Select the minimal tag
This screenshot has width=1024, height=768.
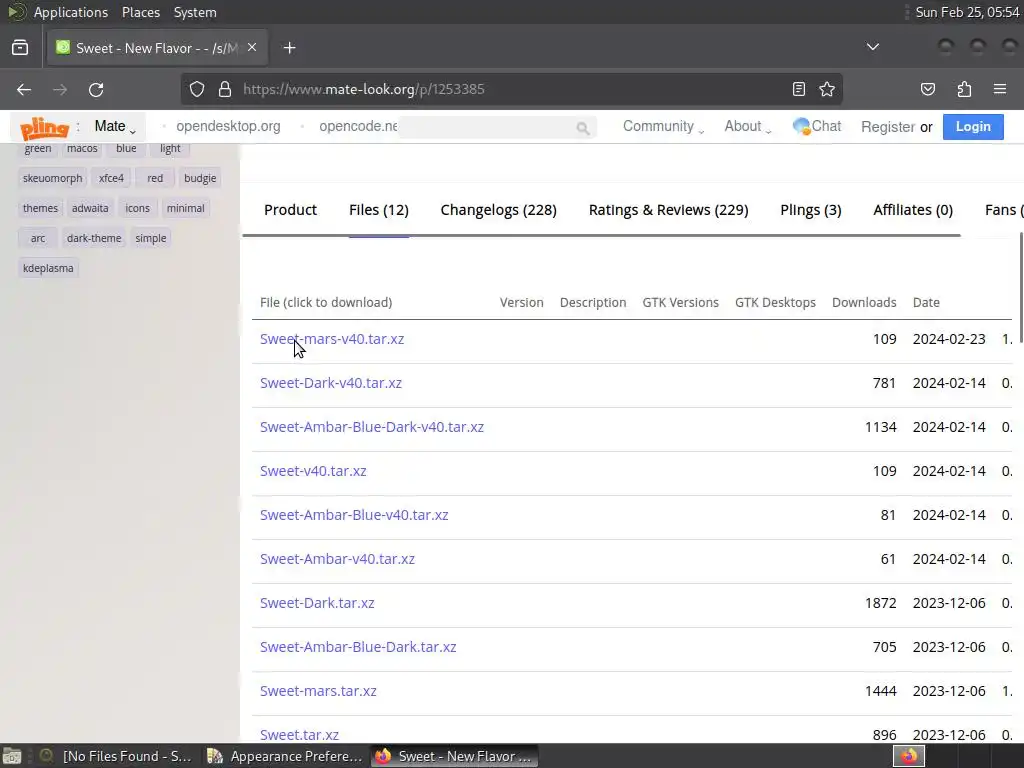click(x=185, y=208)
